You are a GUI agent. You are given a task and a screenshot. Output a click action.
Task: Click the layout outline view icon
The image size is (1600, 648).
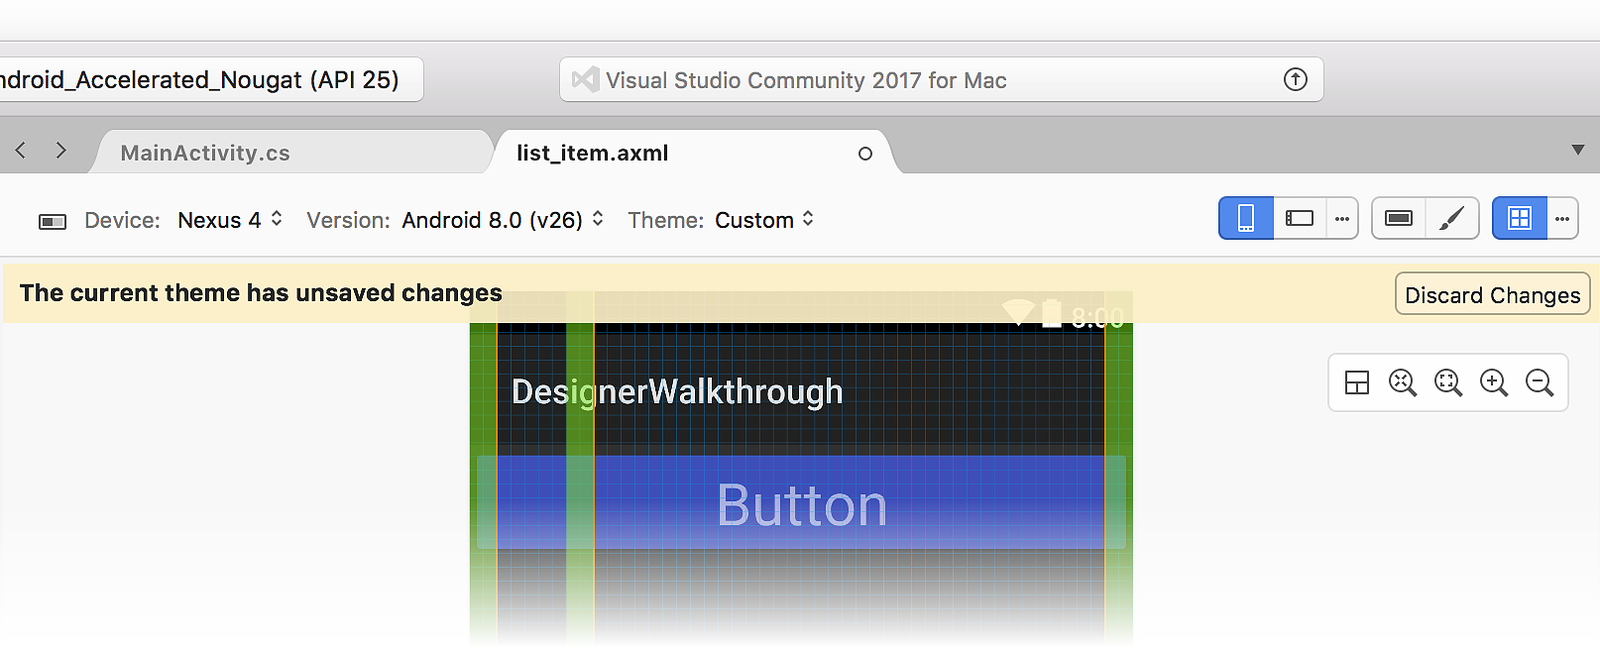[x=1357, y=383]
